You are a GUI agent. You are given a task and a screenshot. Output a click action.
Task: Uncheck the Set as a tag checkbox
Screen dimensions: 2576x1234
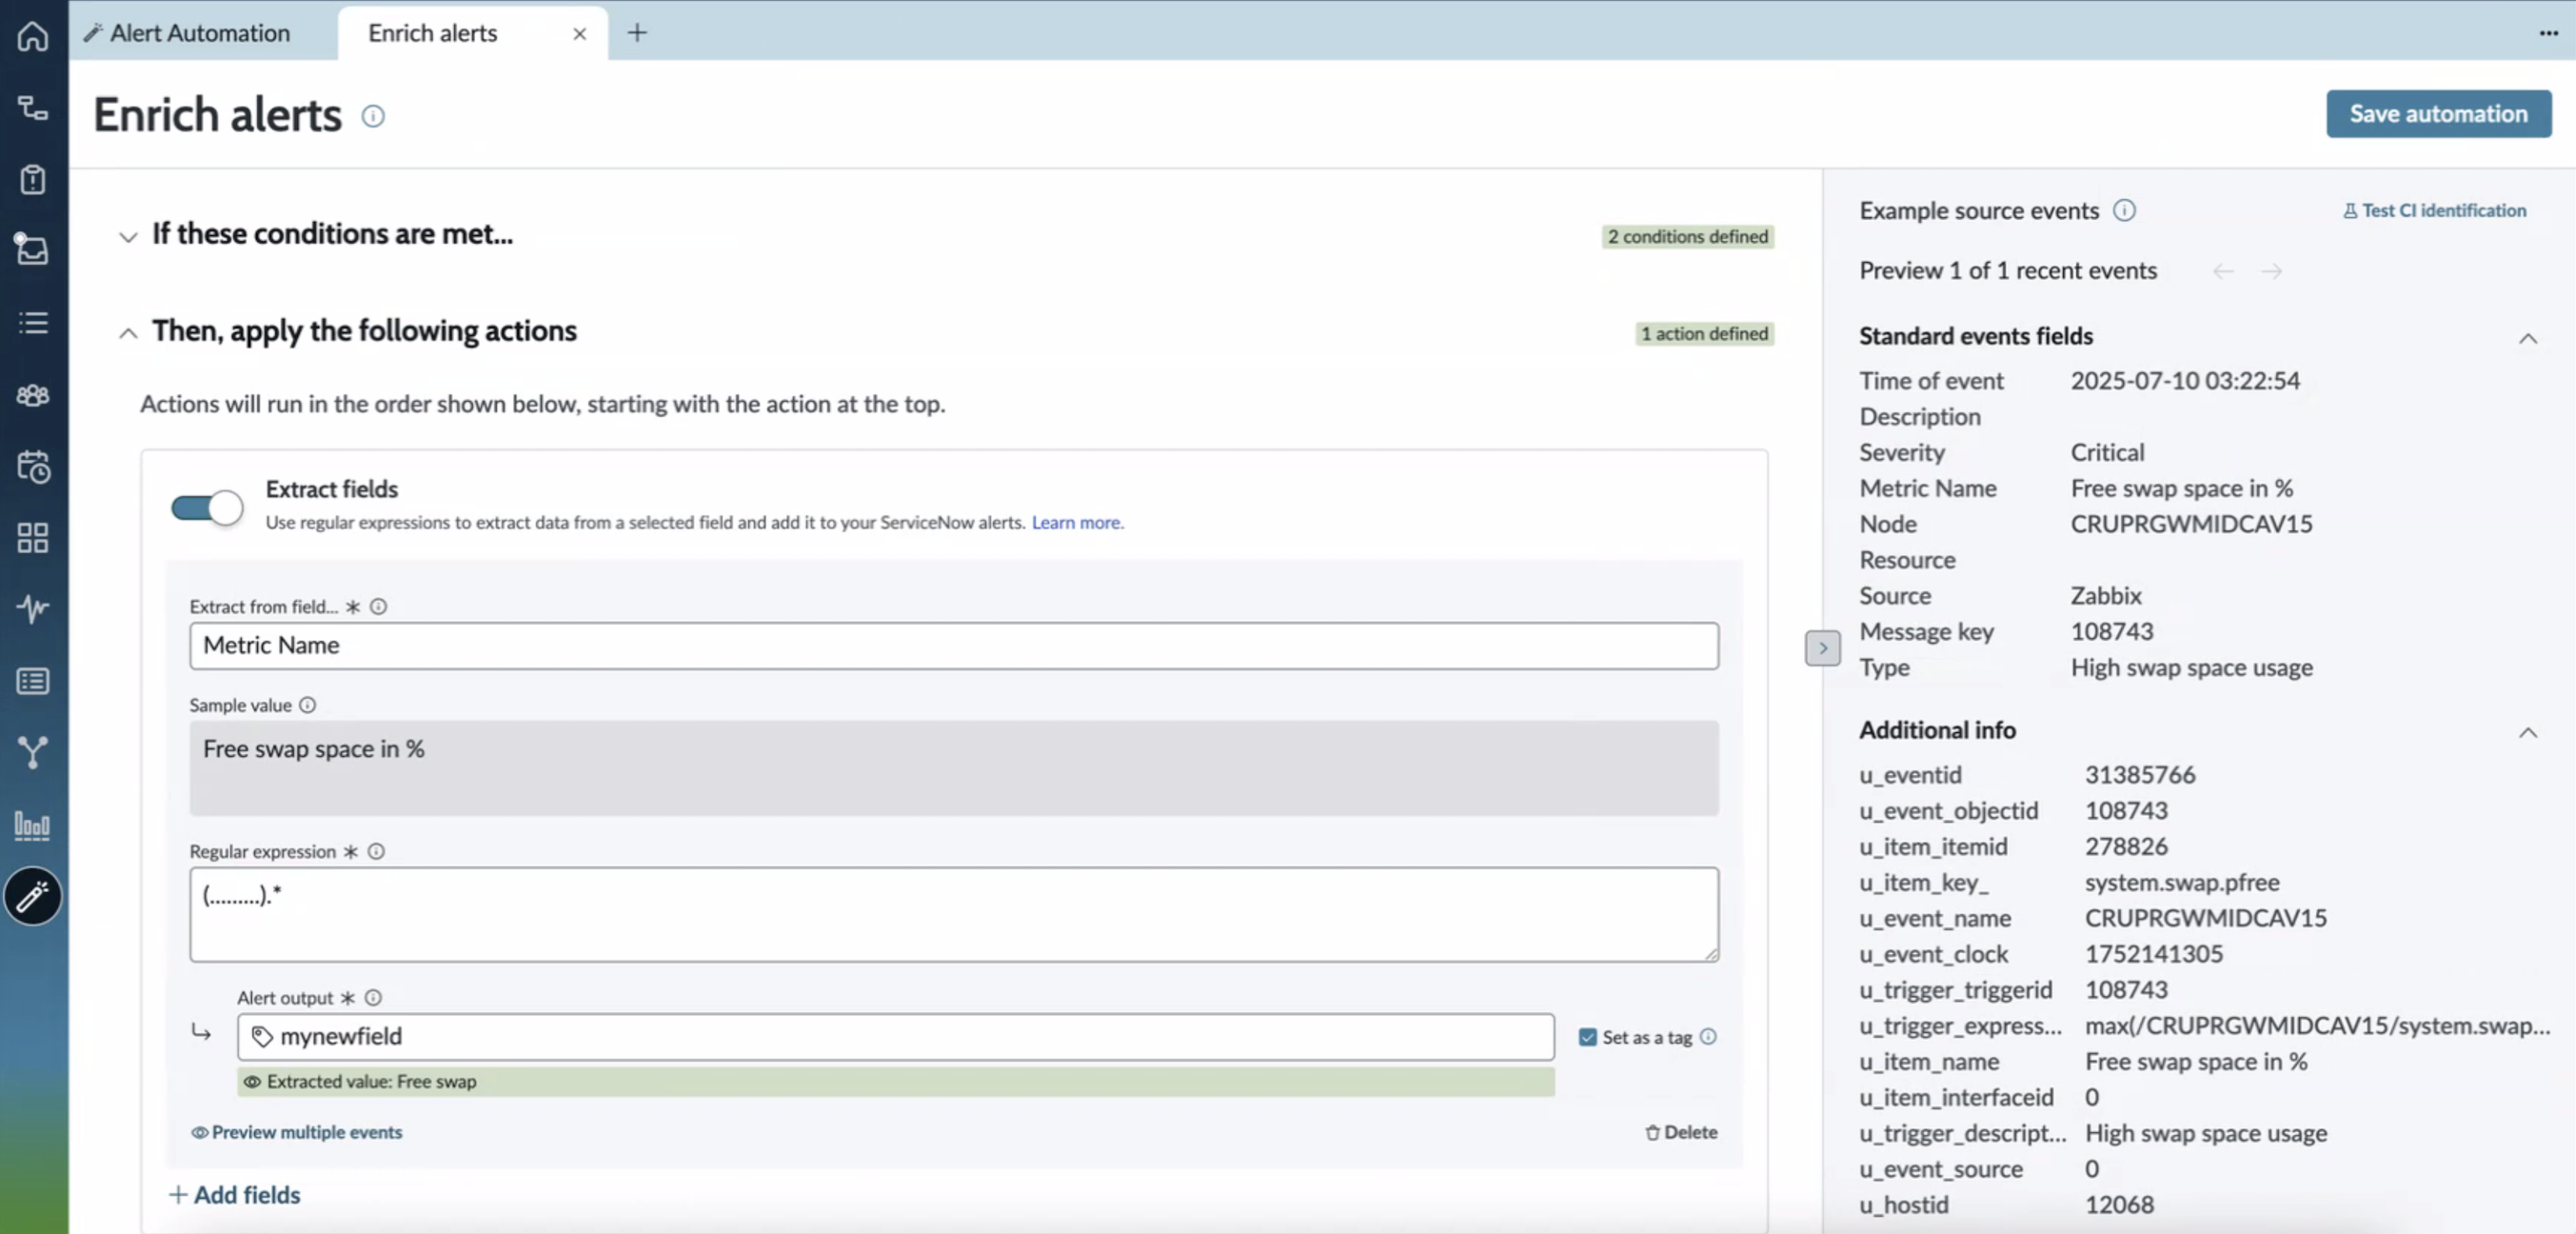pos(1587,1037)
